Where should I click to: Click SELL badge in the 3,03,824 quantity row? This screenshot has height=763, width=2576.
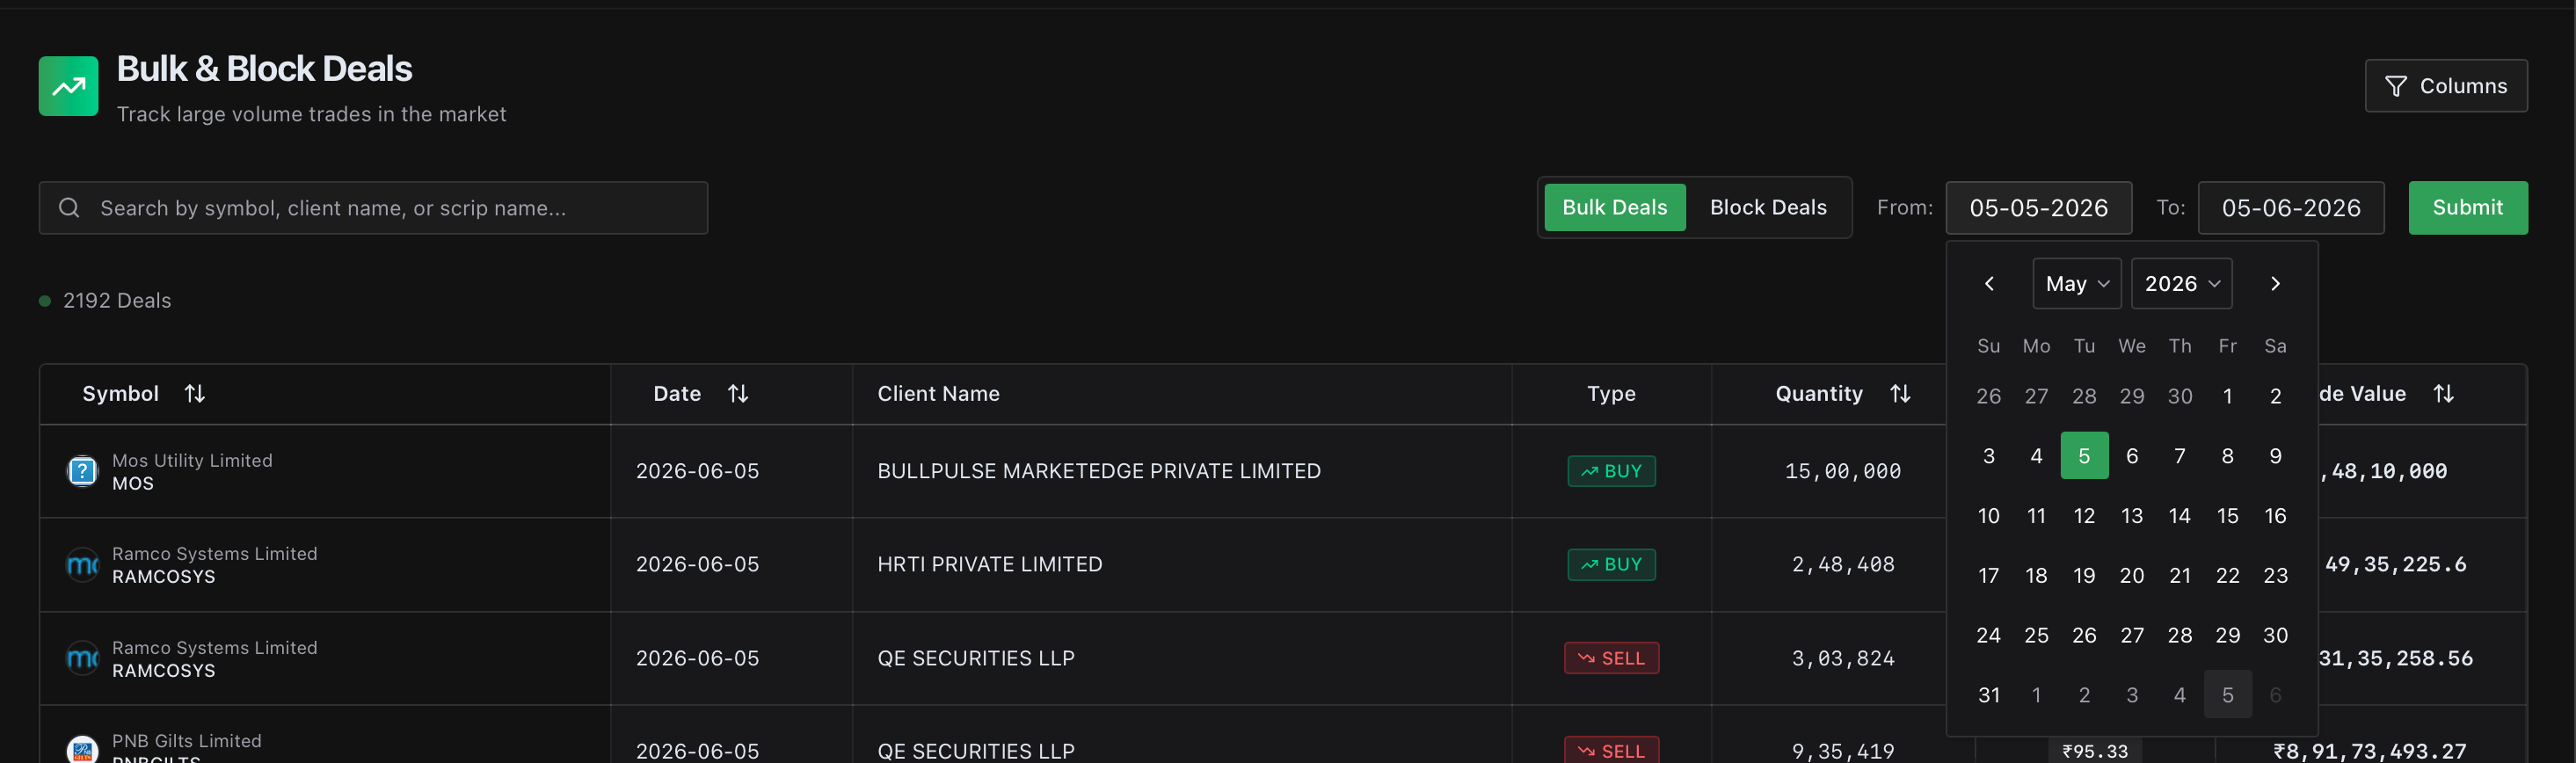coord(1611,658)
